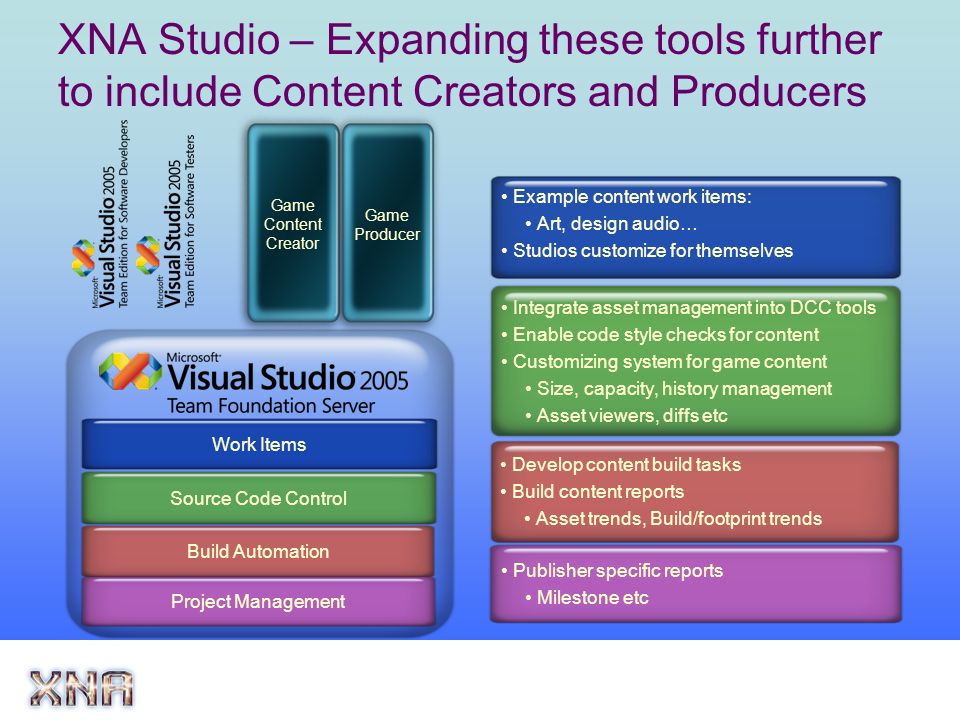Image resolution: width=960 pixels, height=720 pixels.
Task: Click the red Build Automation bar
Action: click(258, 551)
